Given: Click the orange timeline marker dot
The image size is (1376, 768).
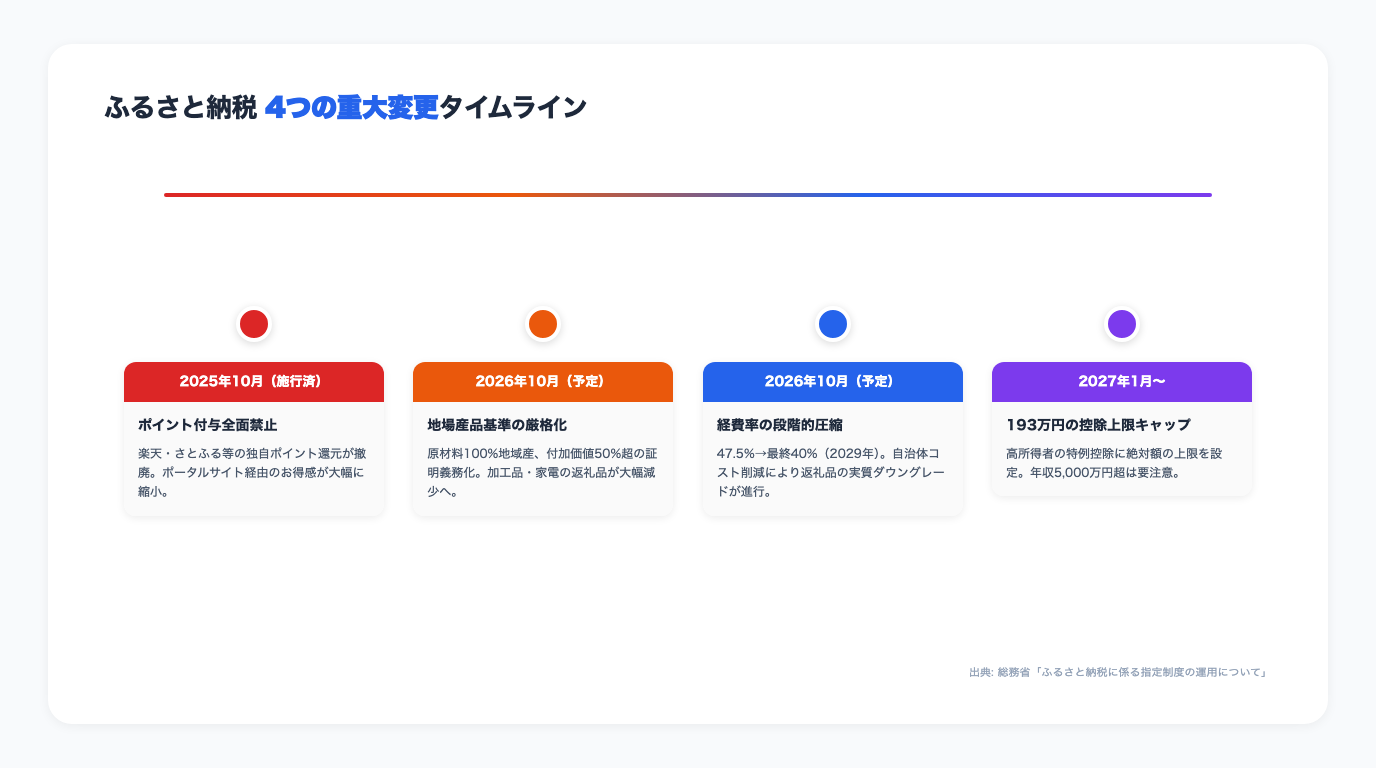Looking at the screenshot, I should coord(543,324).
